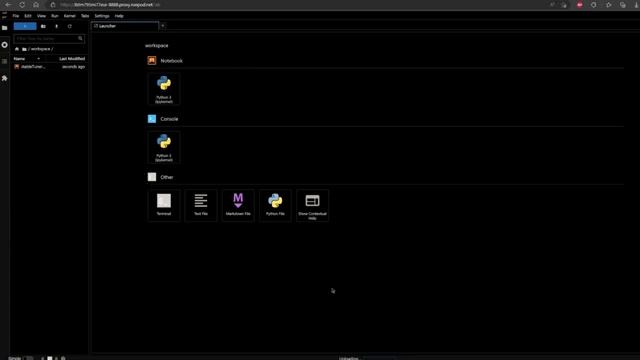This screenshot has width=640, height=360.
Task: Click the browser back arrow
Action: [x=8, y=5]
